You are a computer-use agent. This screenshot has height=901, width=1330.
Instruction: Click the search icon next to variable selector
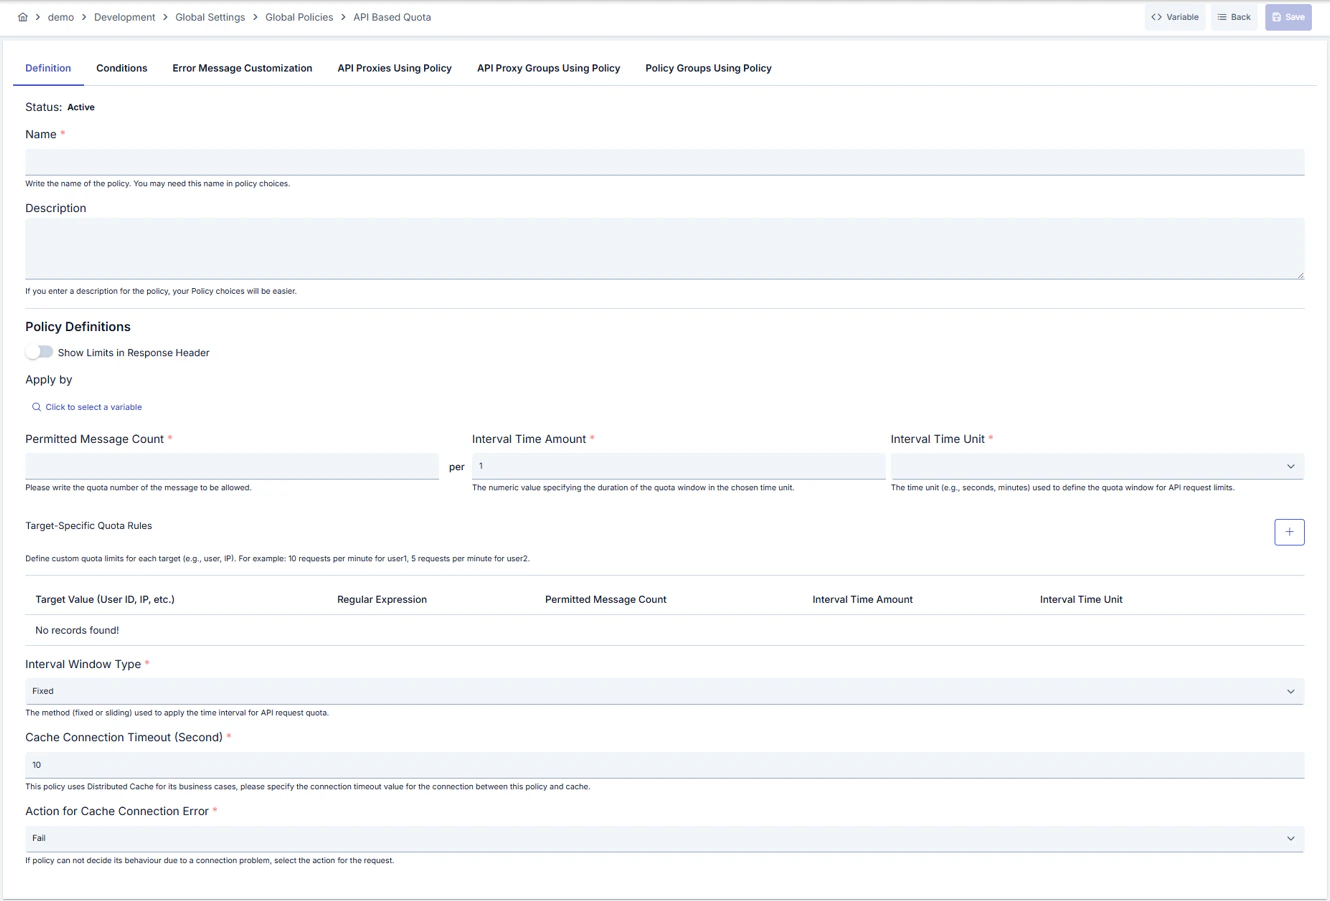point(36,407)
